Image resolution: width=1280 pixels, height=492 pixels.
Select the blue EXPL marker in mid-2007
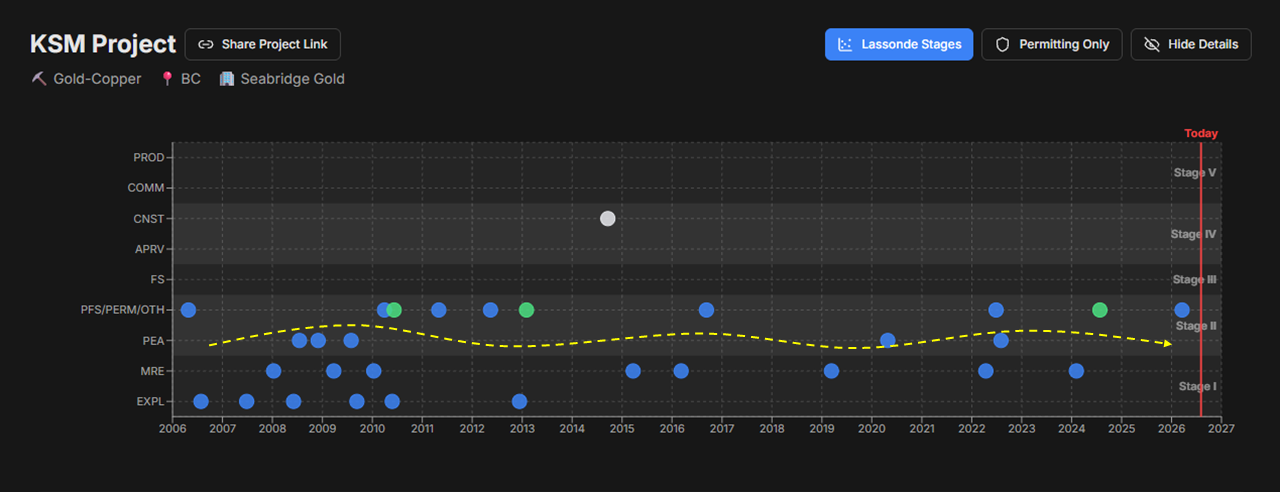(247, 402)
